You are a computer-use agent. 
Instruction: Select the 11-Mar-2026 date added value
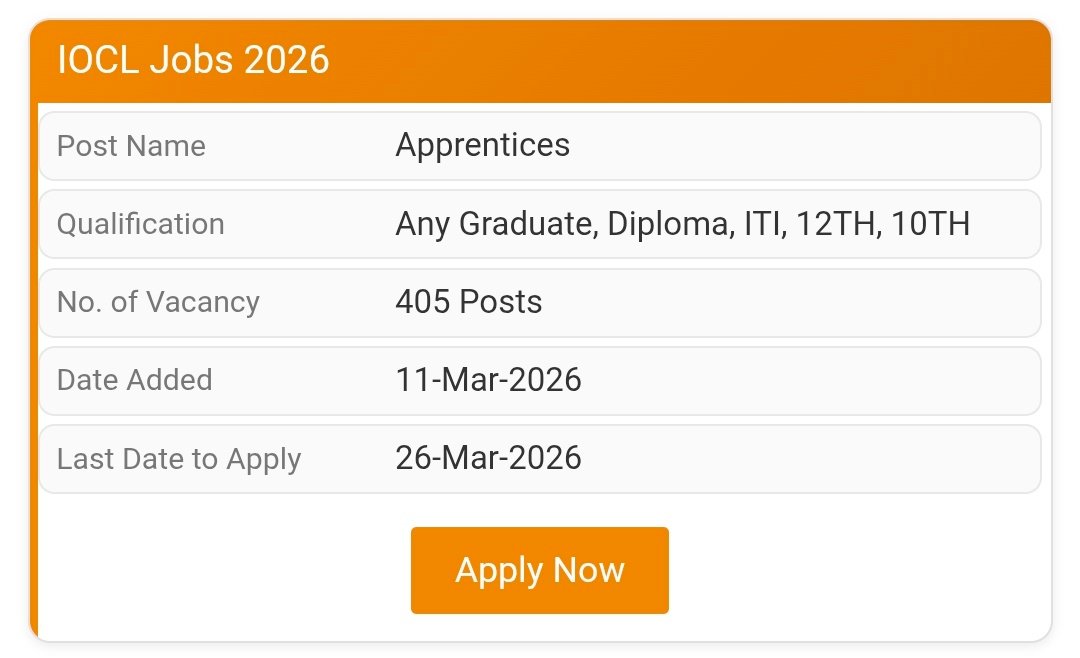(x=488, y=379)
